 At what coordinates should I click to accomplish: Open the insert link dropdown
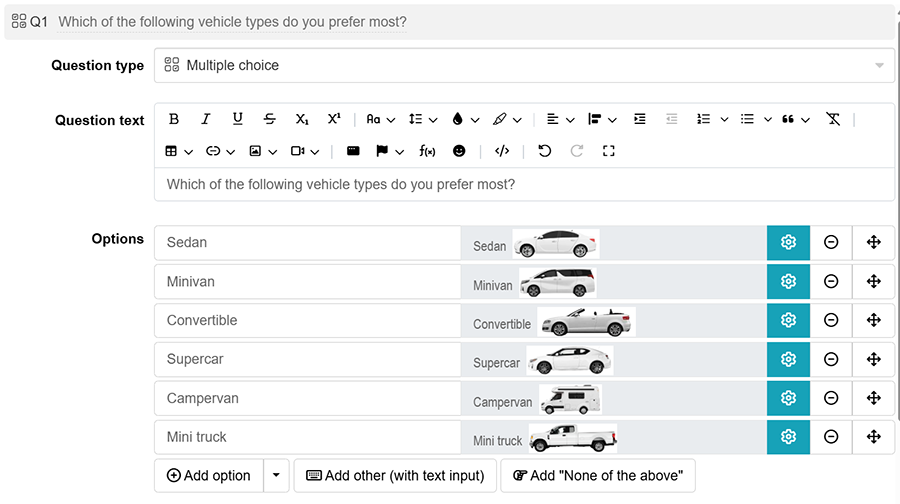pos(220,151)
